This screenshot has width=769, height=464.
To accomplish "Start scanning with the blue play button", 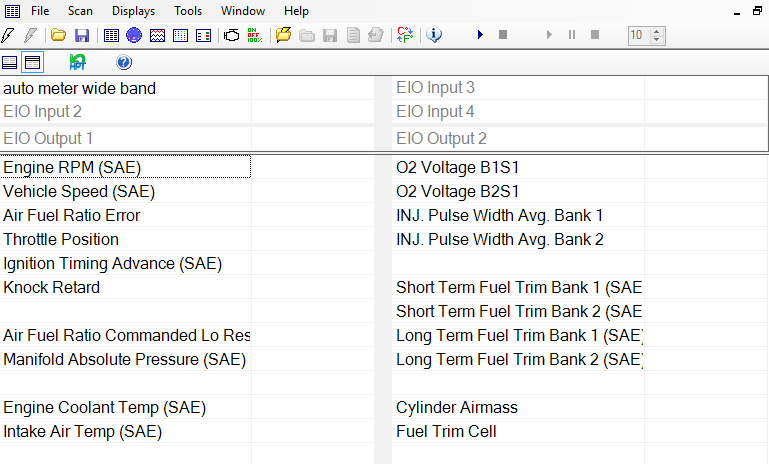I will (x=480, y=35).
